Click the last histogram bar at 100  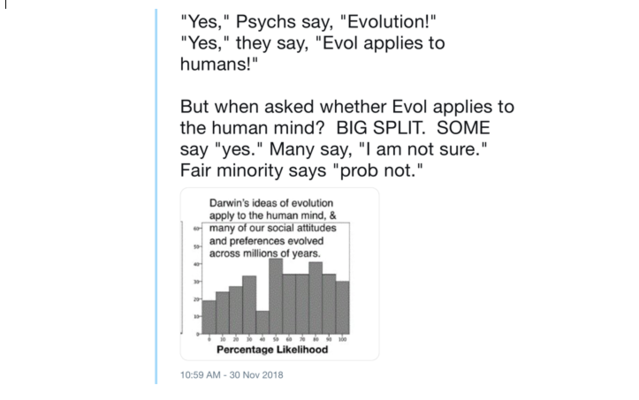click(343, 308)
